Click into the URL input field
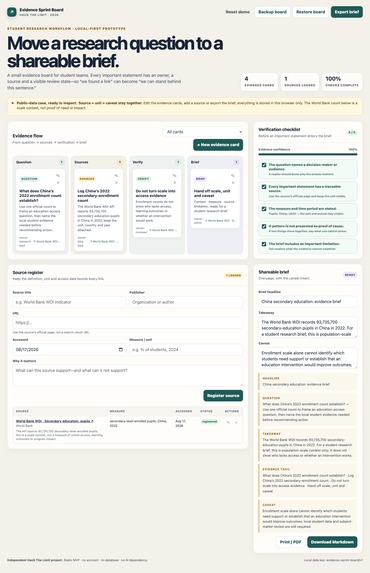This screenshot has height=573, width=370. click(x=128, y=323)
